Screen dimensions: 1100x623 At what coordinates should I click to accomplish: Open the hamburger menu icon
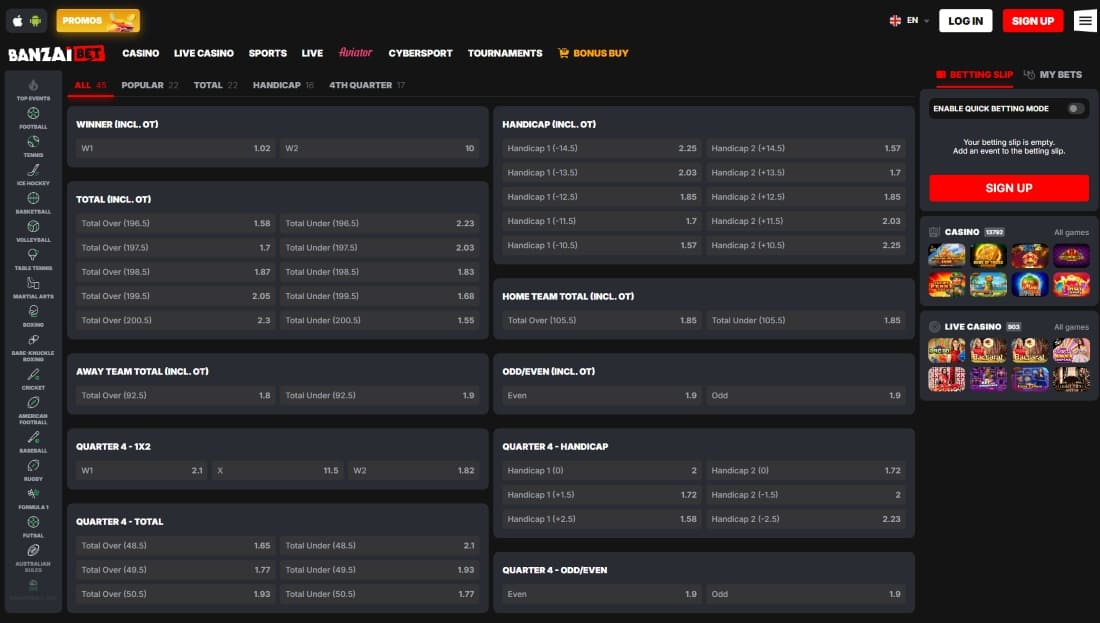[1085, 21]
